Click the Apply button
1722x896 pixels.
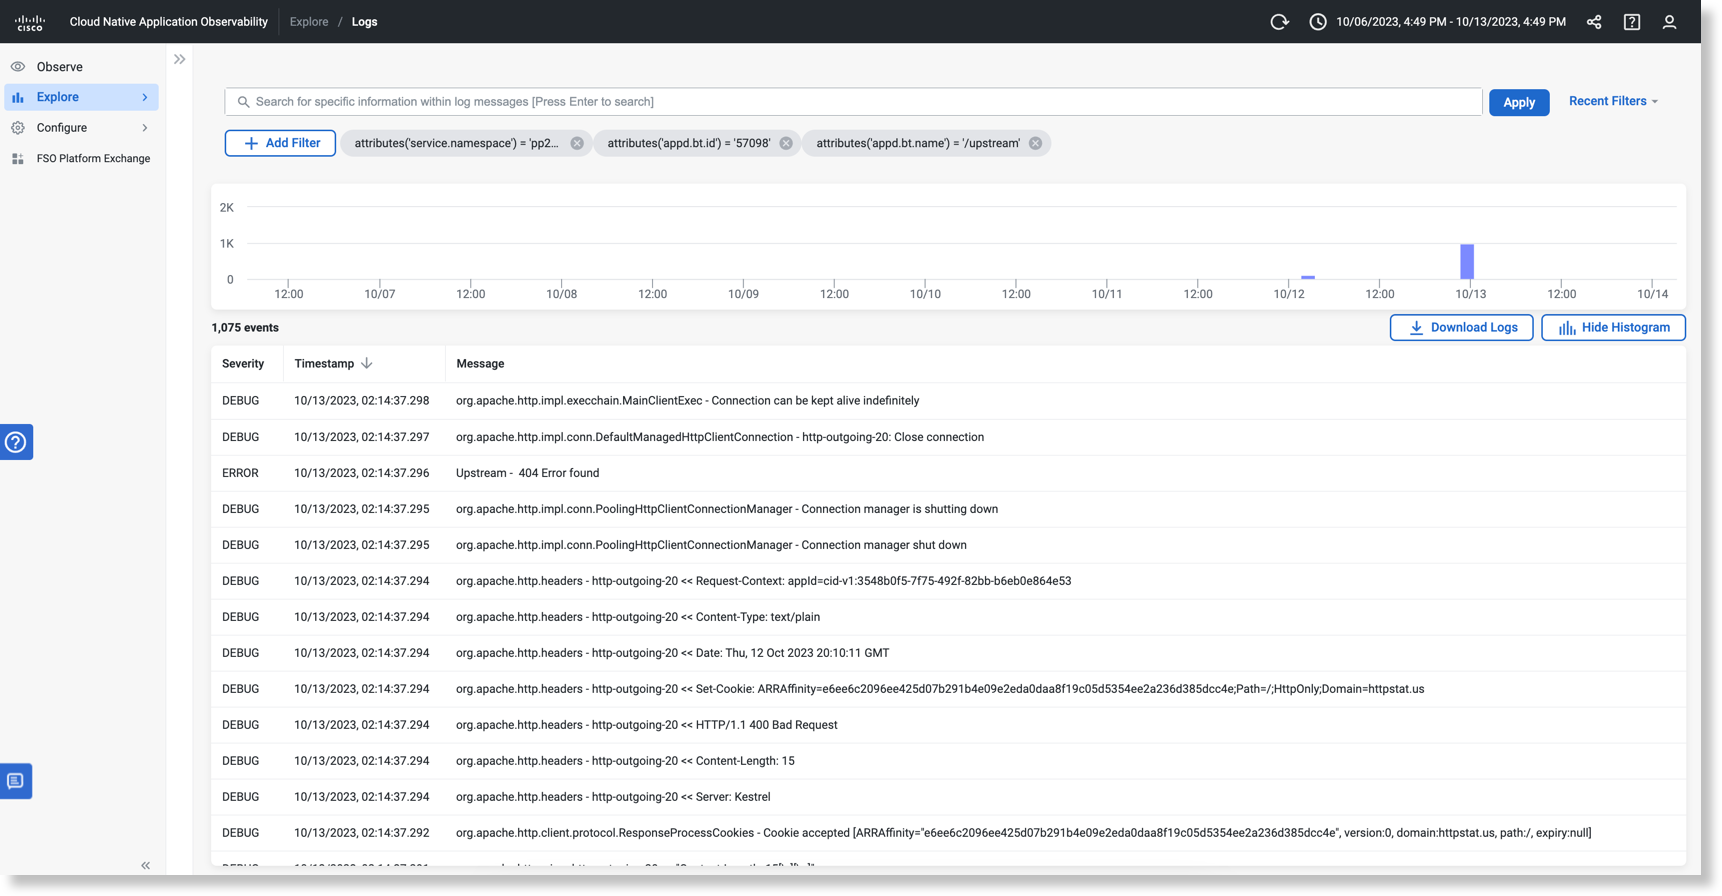1519,102
